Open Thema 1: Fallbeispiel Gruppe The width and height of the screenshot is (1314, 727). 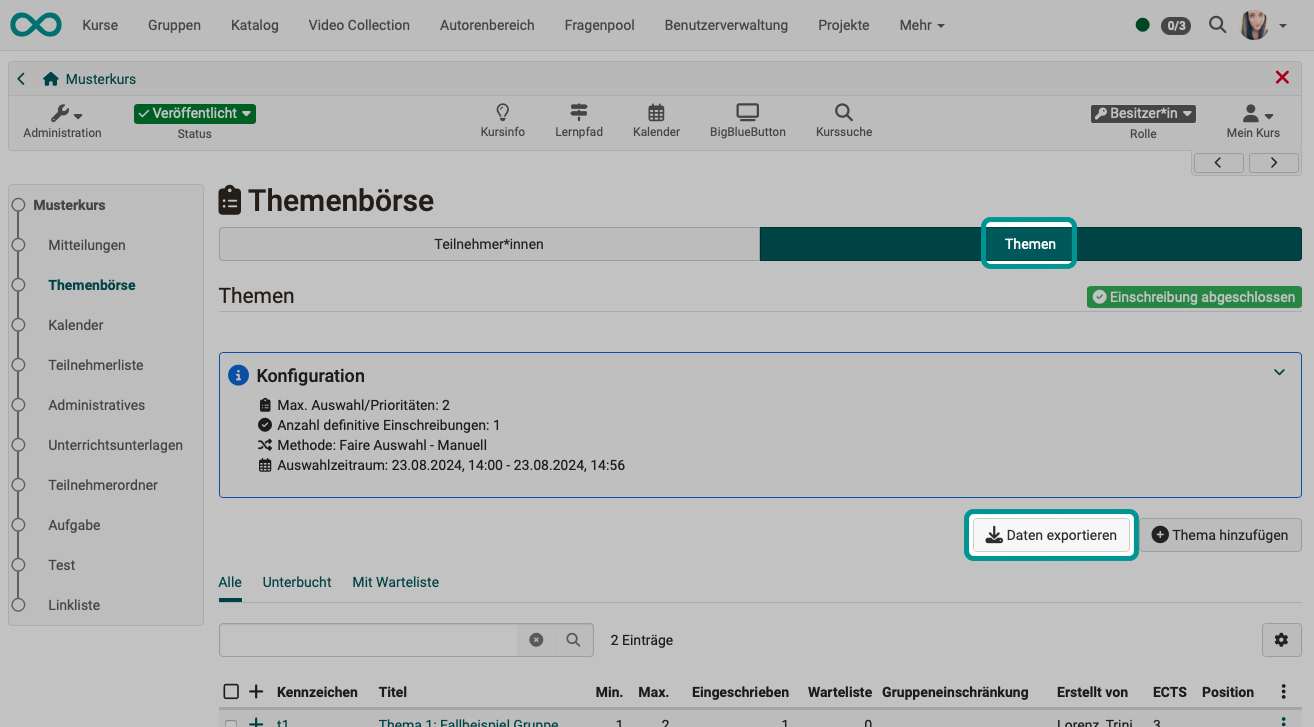click(462, 723)
